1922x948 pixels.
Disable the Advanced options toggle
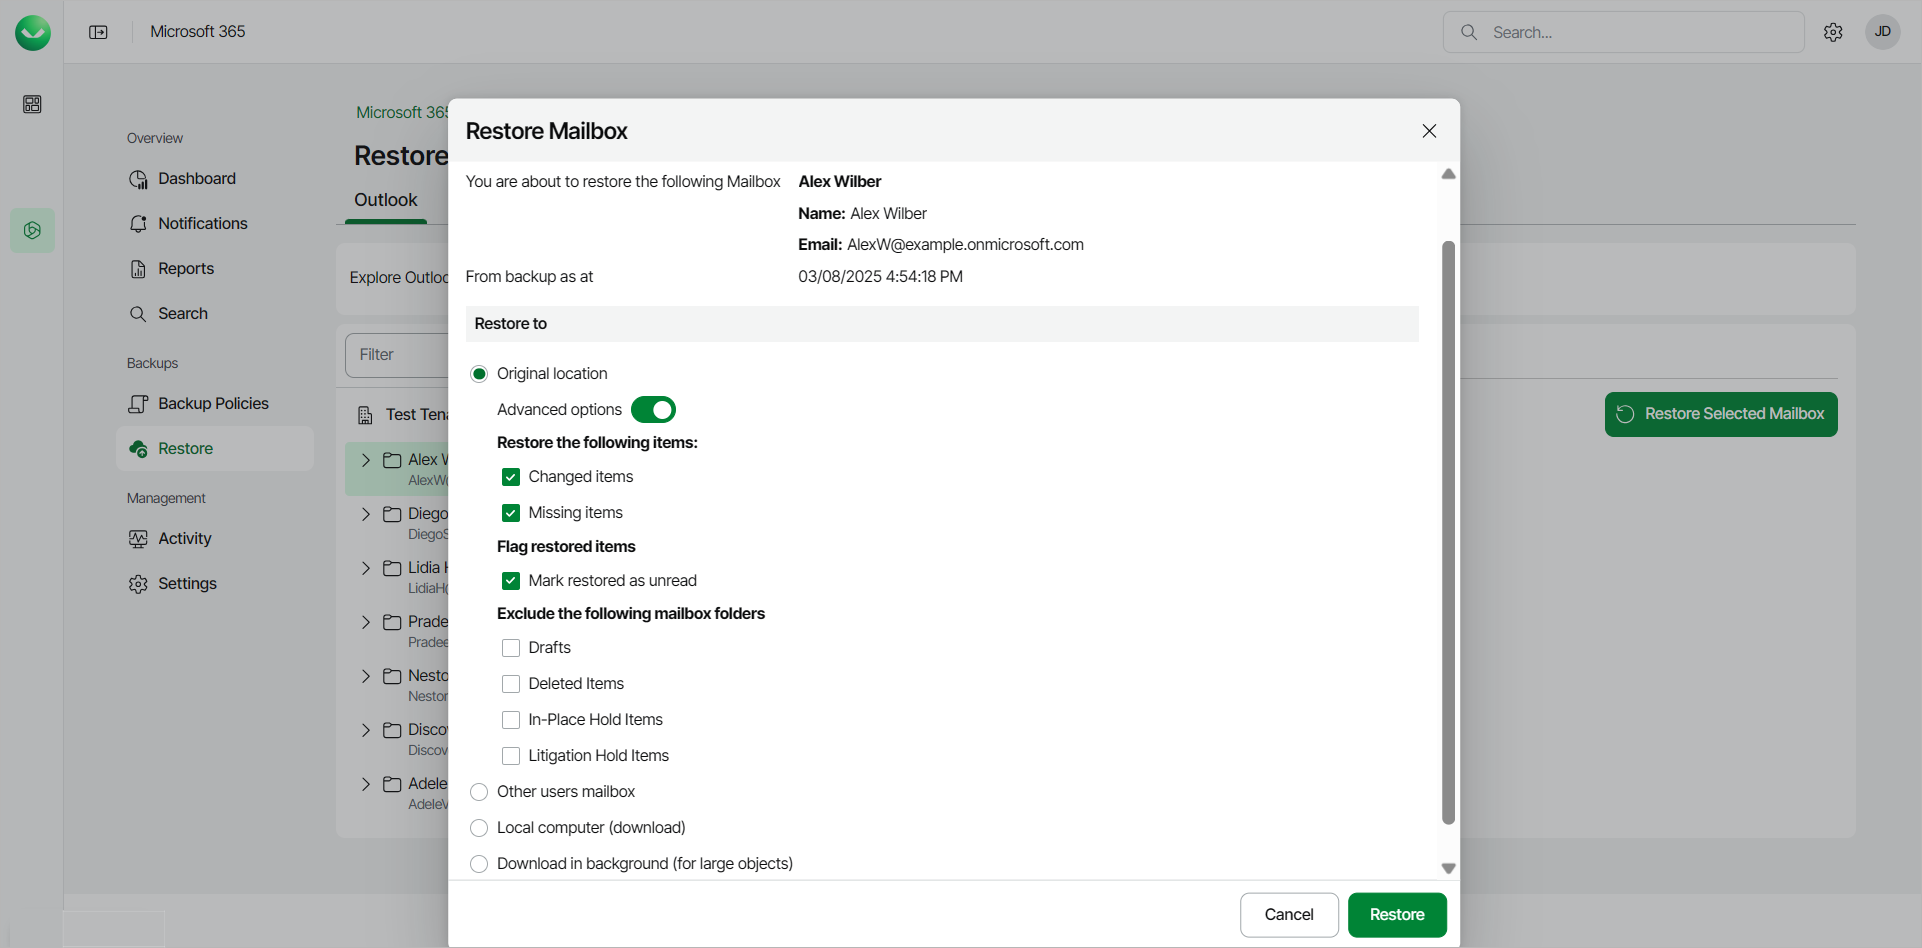pyautogui.click(x=653, y=410)
